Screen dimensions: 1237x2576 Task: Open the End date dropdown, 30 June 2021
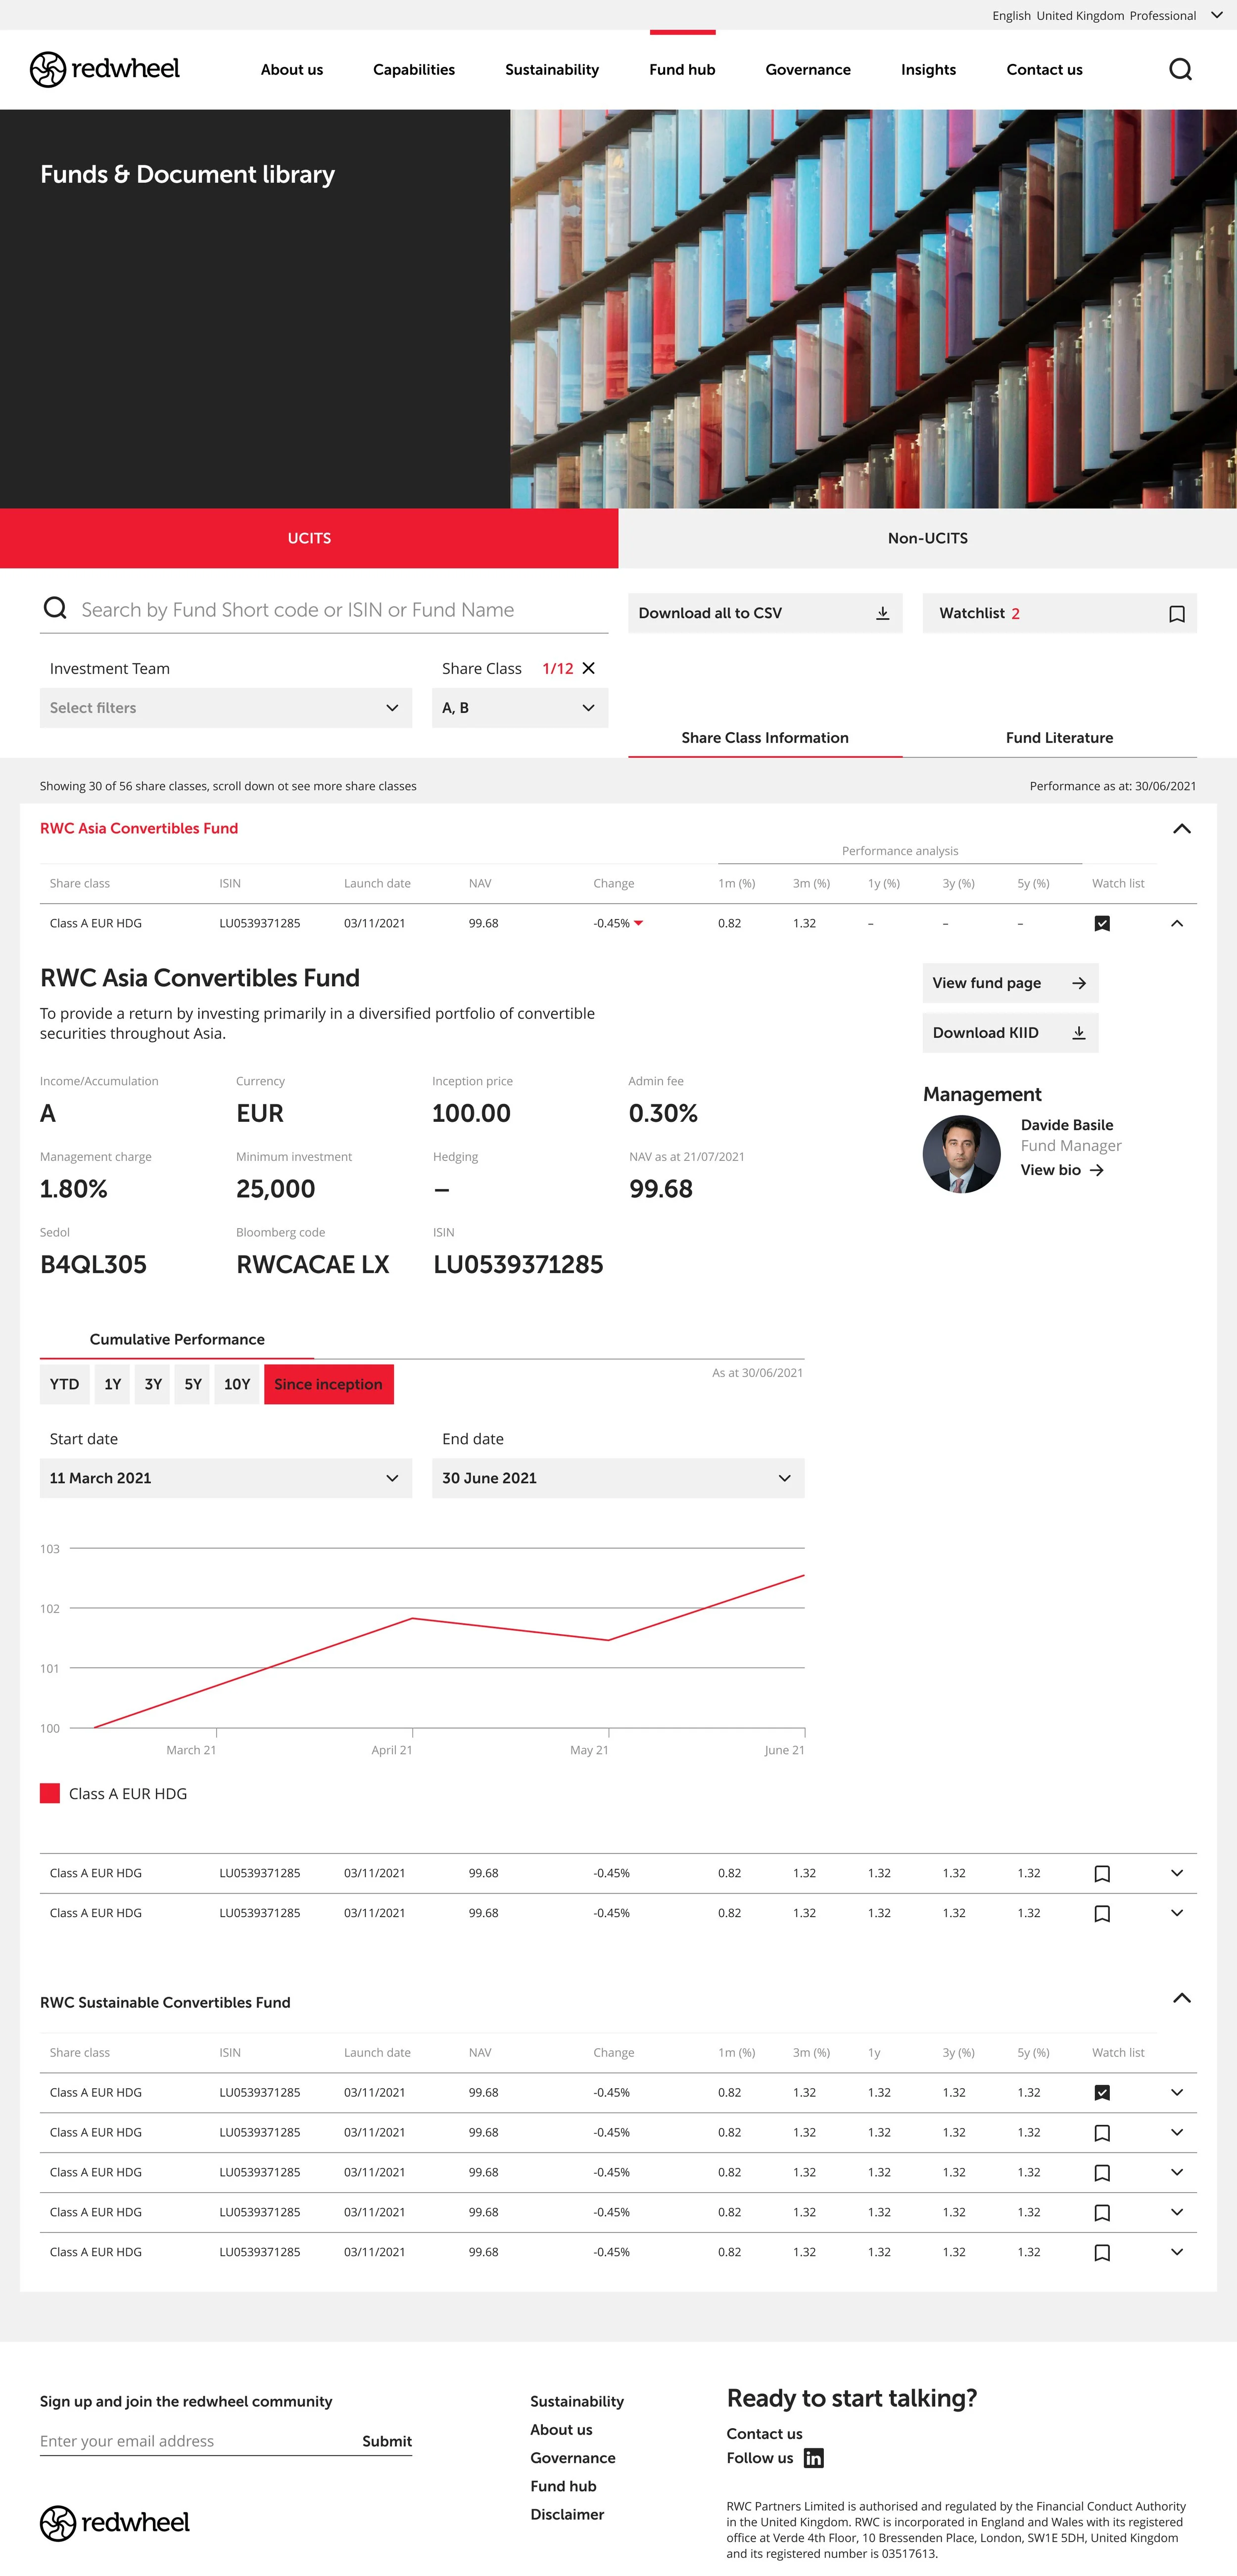[x=618, y=1478]
